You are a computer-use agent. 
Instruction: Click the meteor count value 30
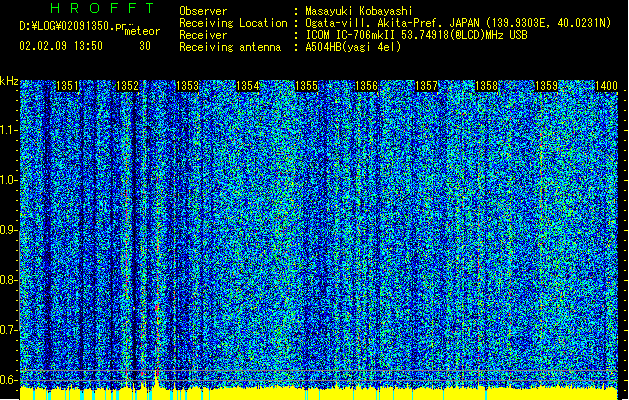coord(145,46)
